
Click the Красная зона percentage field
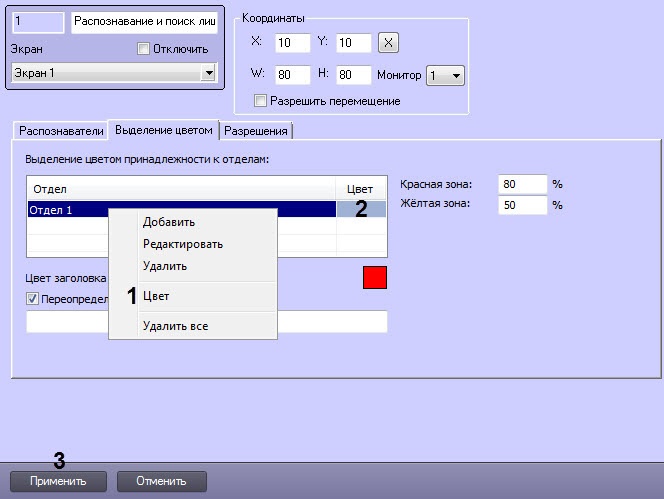521,185
